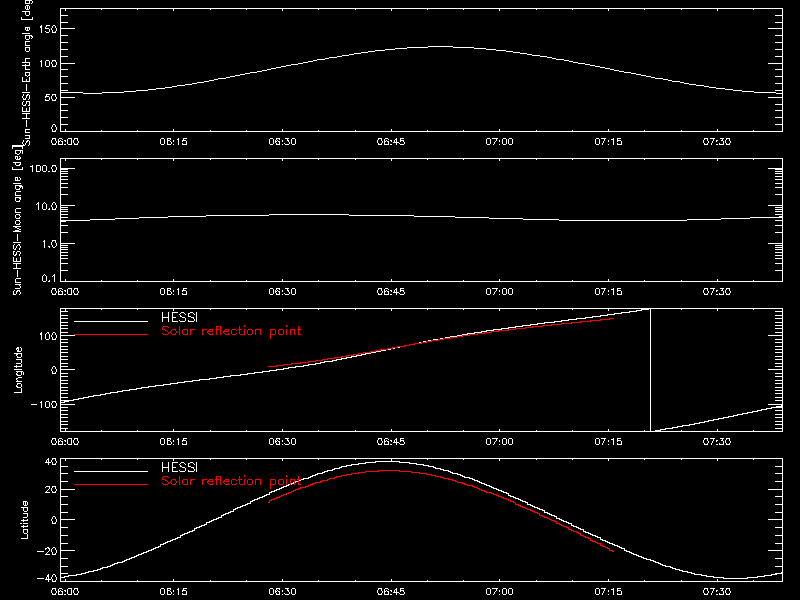Click tick value -40 on Latitude axis

[x=47, y=578]
